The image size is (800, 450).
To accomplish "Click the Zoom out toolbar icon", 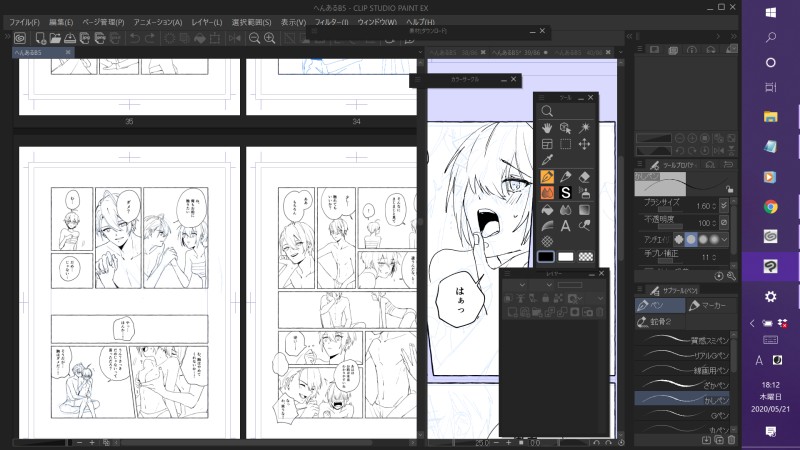I will [254, 38].
